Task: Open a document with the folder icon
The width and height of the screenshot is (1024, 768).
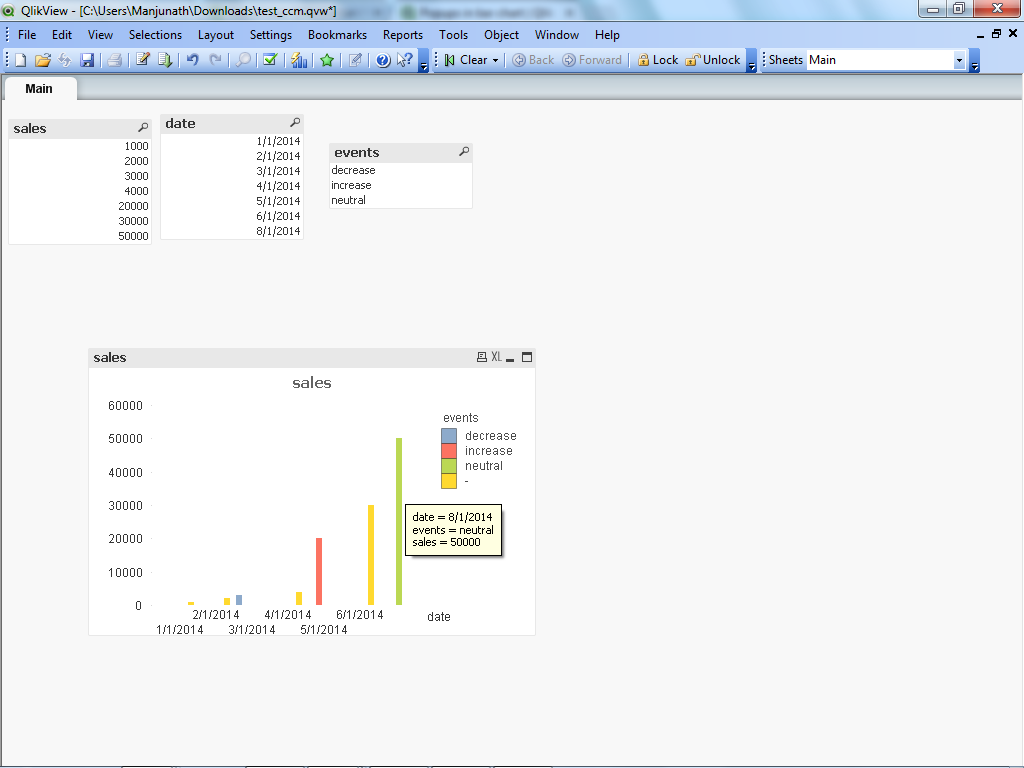Action: (42, 60)
